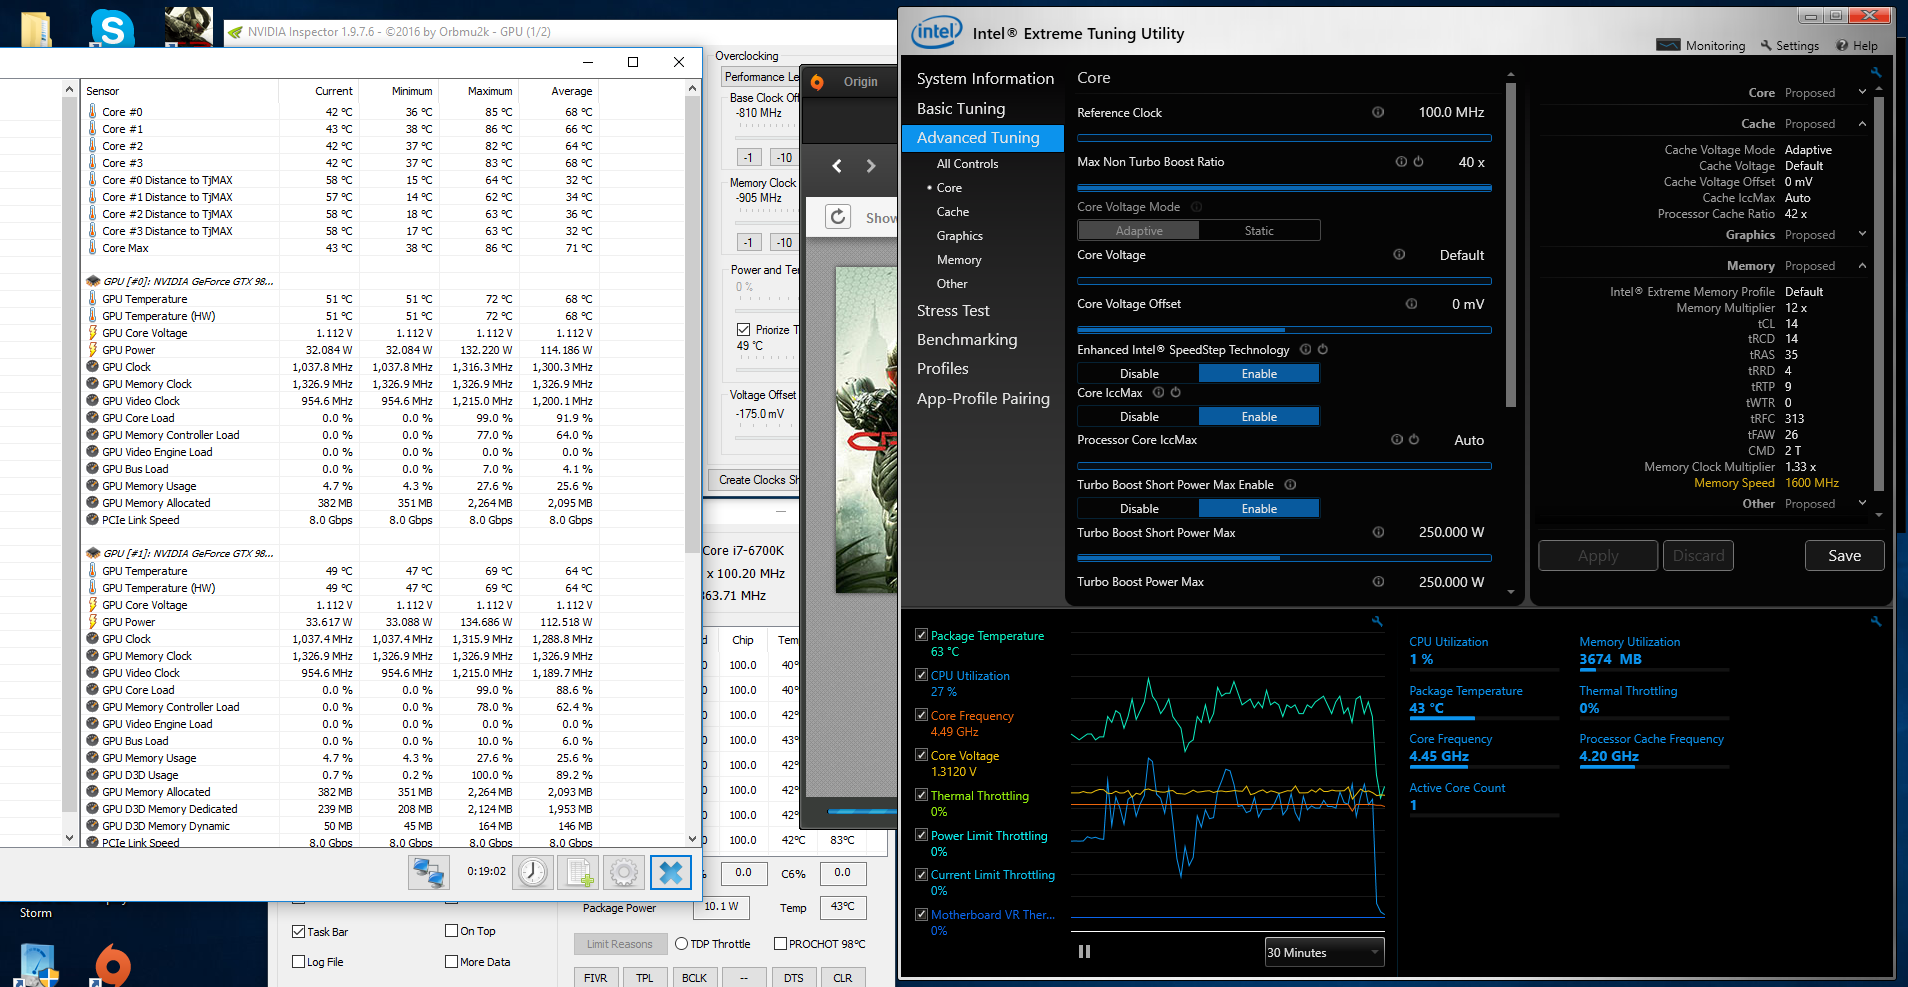Open the 30 Minutes time range dropdown
1908x987 pixels.
click(1324, 952)
